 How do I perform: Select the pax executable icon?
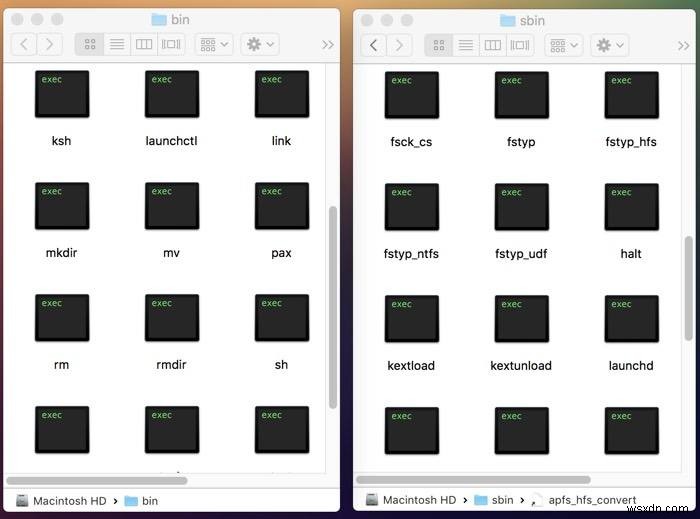click(x=282, y=206)
